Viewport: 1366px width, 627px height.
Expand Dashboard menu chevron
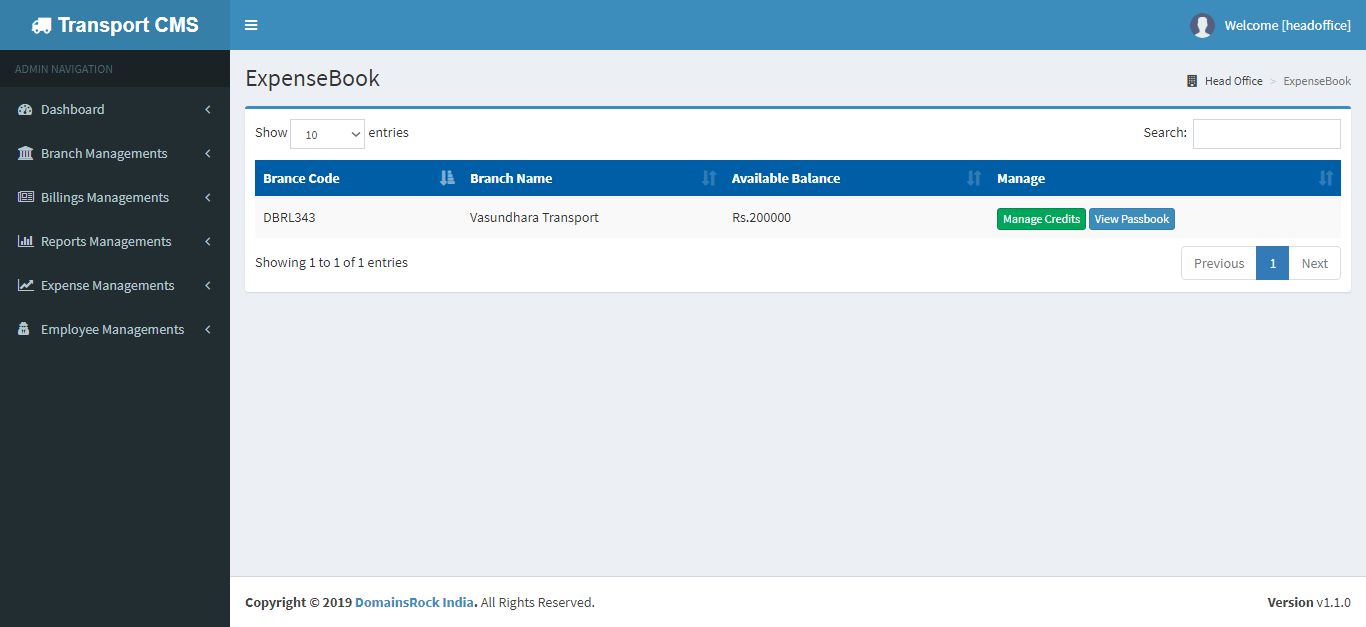208,109
